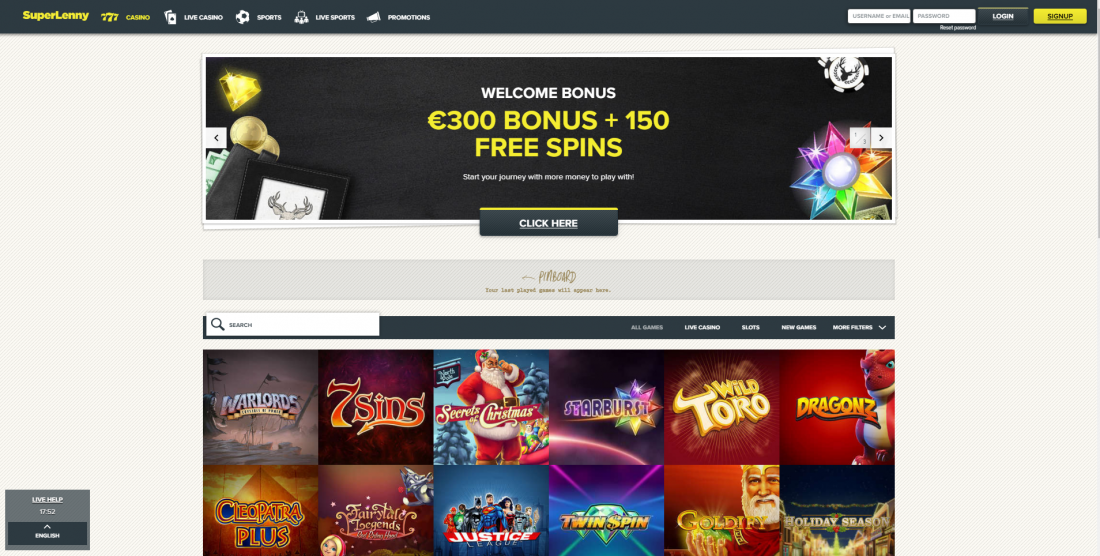Click the Click Here bonus button
Viewport: 1100px width, 556px height.
[x=549, y=223]
